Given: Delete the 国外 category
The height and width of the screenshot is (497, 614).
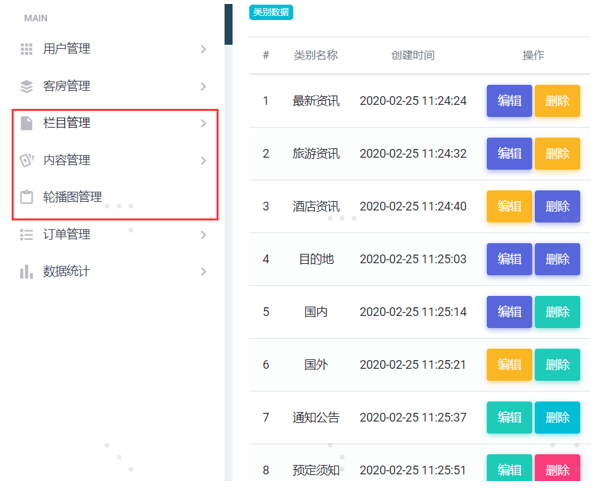Looking at the screenshot, I should 557,365.
